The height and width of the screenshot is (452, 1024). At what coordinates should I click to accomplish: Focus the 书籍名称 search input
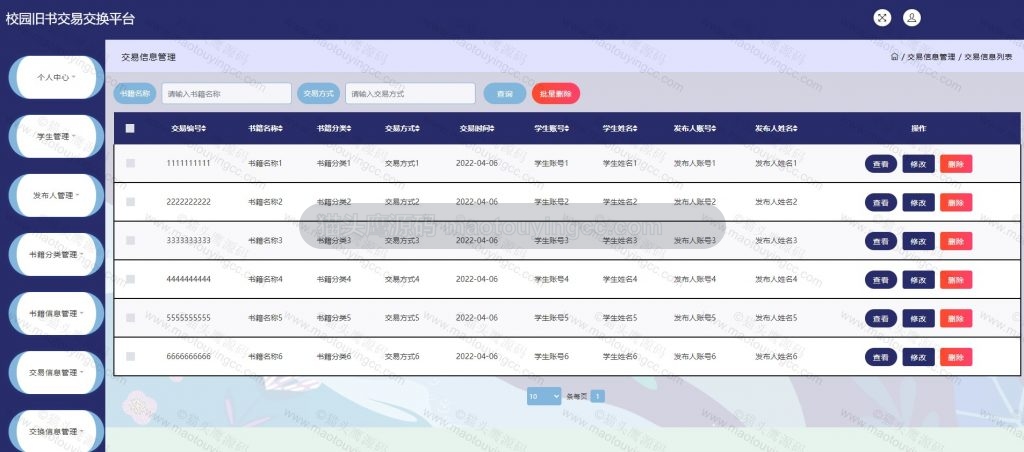[227, 93]
